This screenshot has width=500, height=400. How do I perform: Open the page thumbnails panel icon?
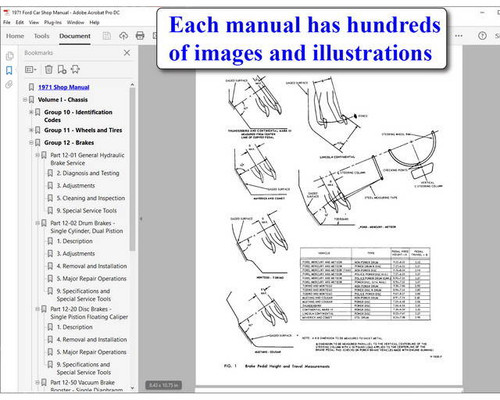[x=9, y=56]
